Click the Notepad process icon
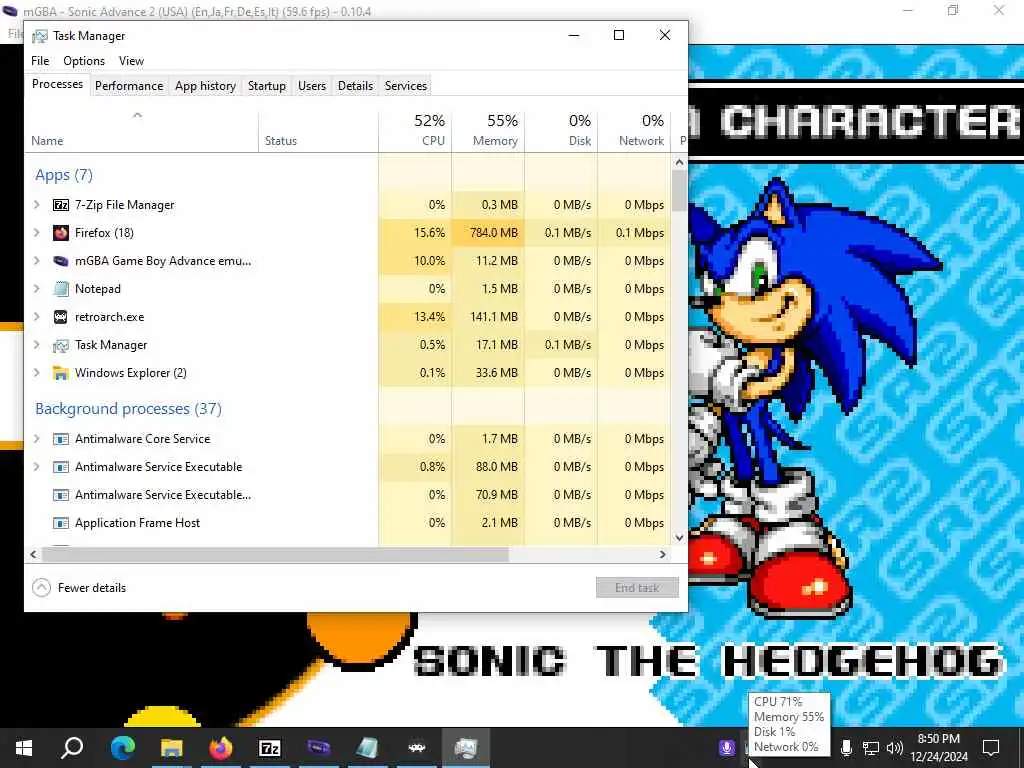The width and height of the screenshot is (1024, 768). pos(61,289)
